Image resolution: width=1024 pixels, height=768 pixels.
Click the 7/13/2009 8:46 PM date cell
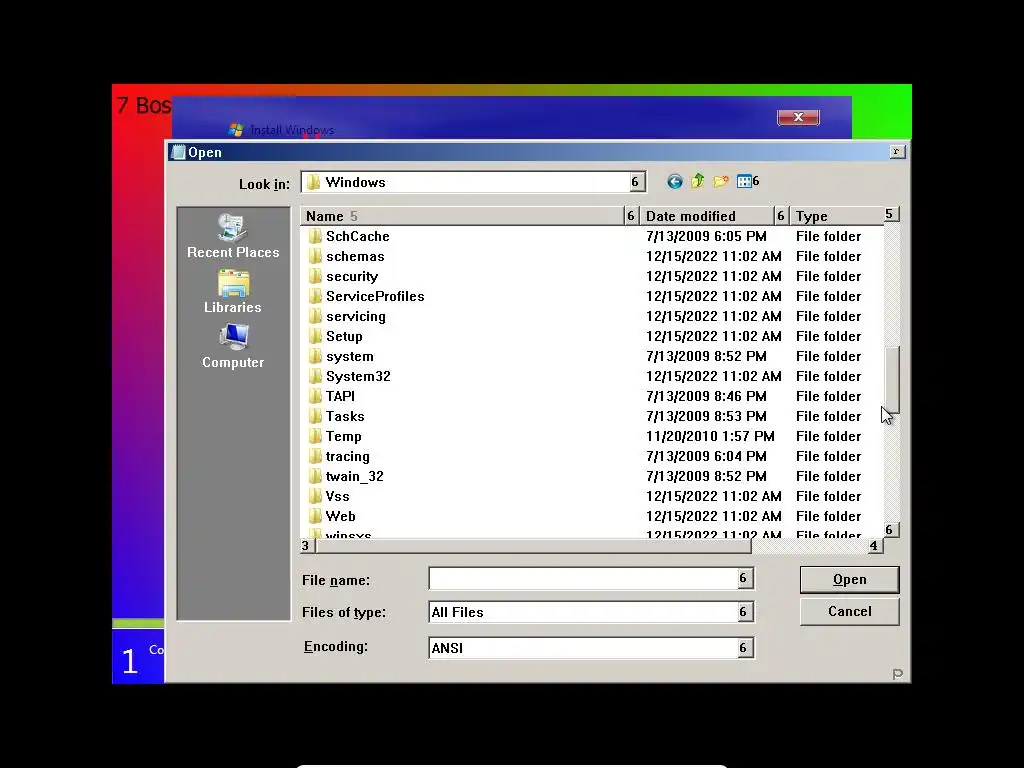tap(706, 396)
